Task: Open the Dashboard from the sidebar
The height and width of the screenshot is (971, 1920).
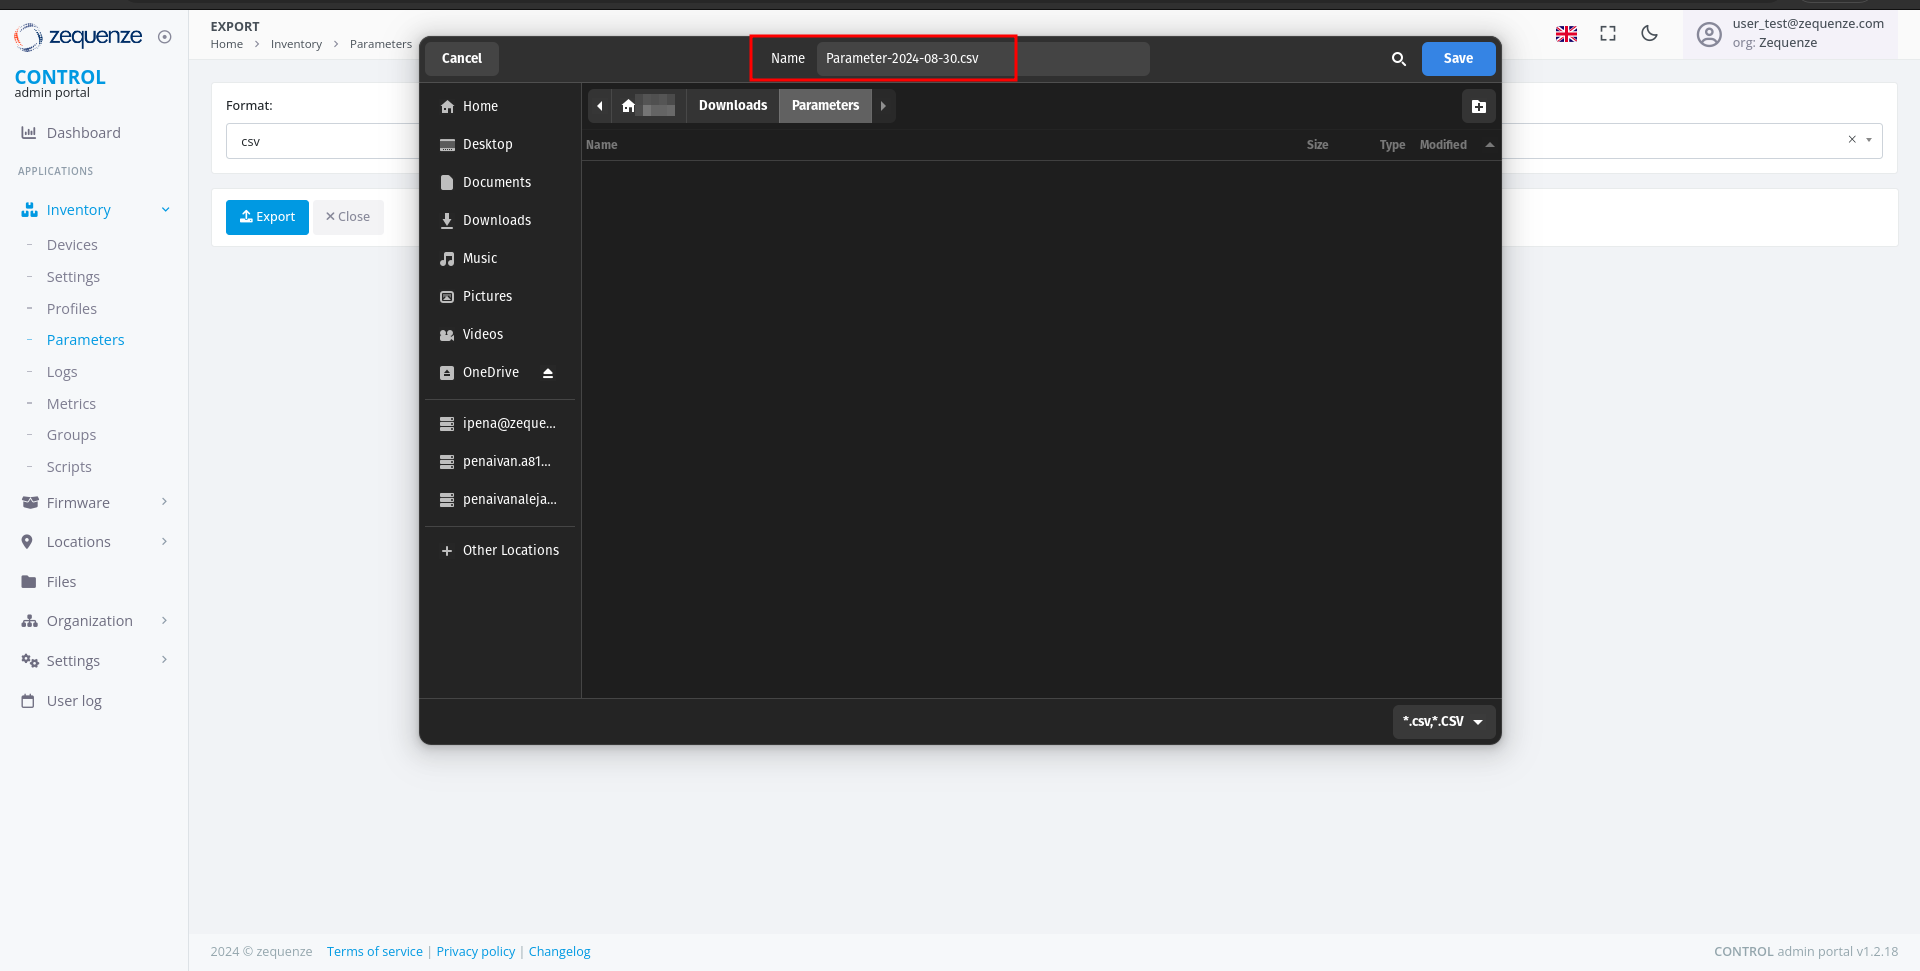Action: click(x=82, y=132)
